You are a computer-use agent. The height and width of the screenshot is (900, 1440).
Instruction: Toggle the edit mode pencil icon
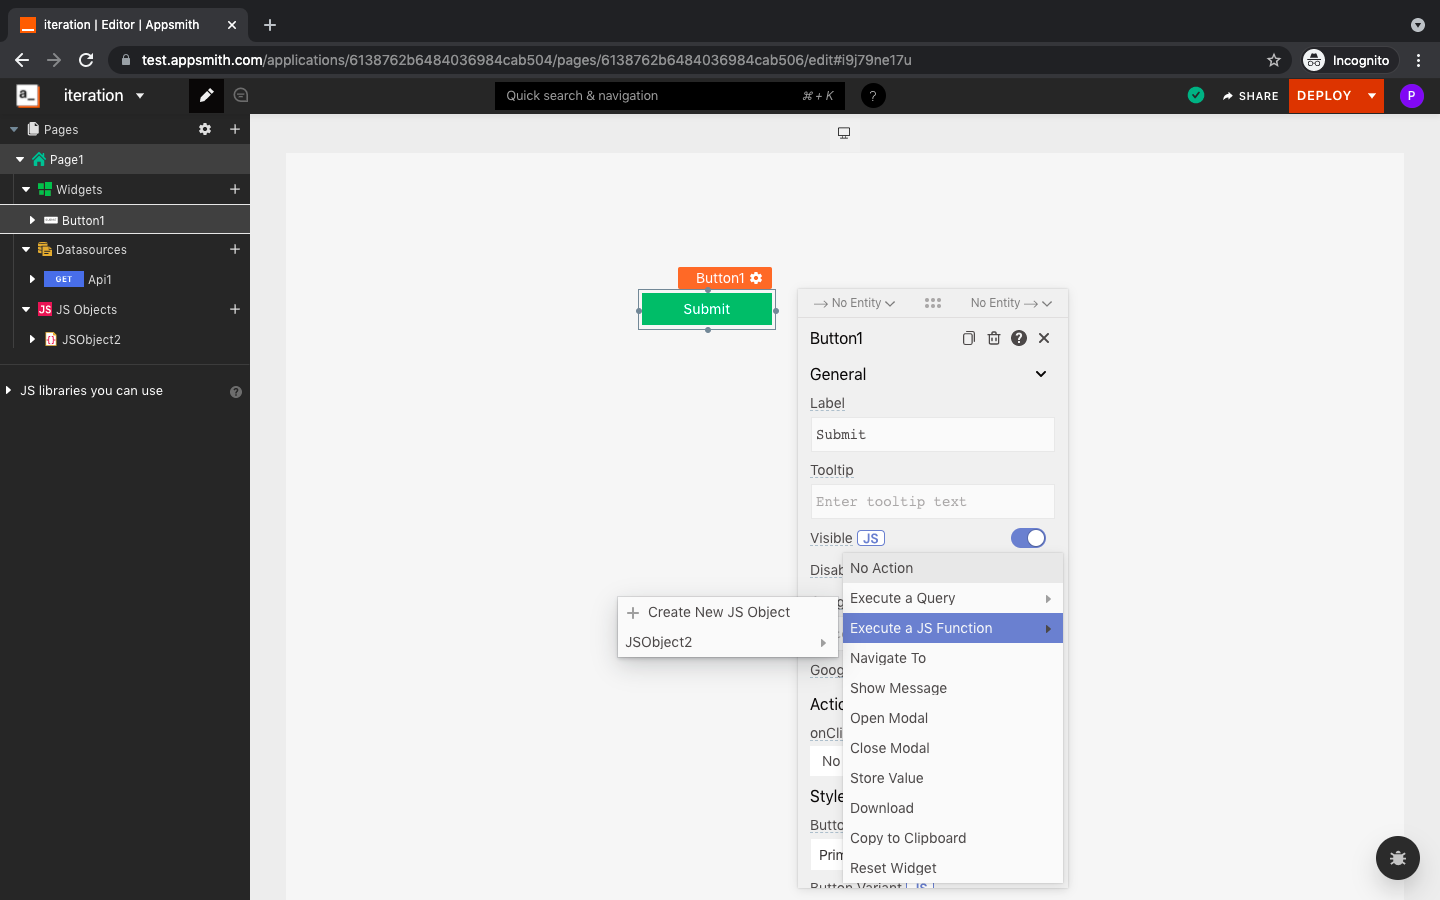point(206,96)
